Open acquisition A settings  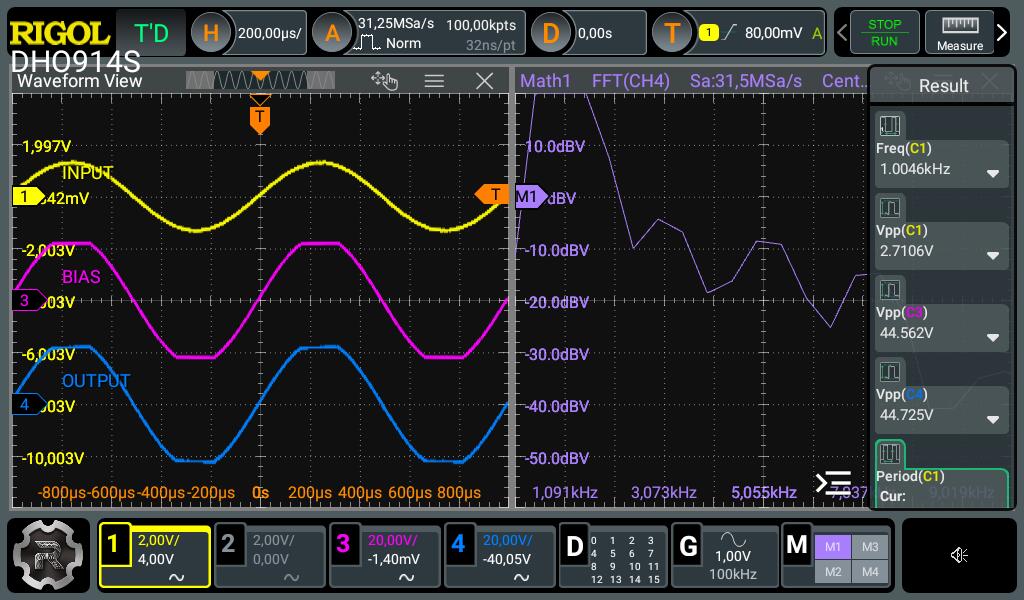(332, 33)
